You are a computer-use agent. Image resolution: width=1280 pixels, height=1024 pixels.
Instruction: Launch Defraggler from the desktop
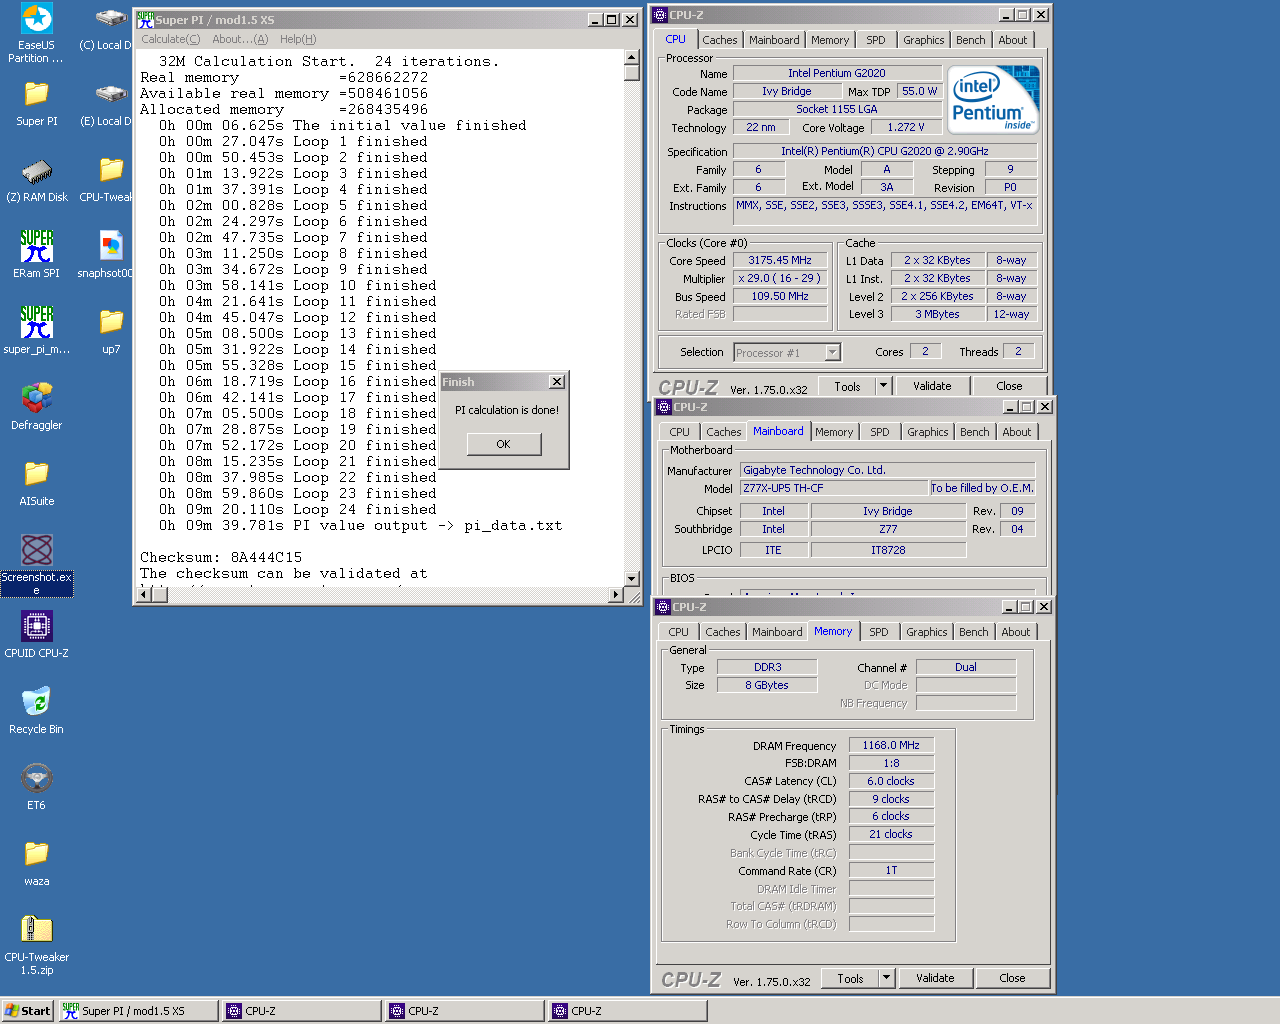point(37,399)
